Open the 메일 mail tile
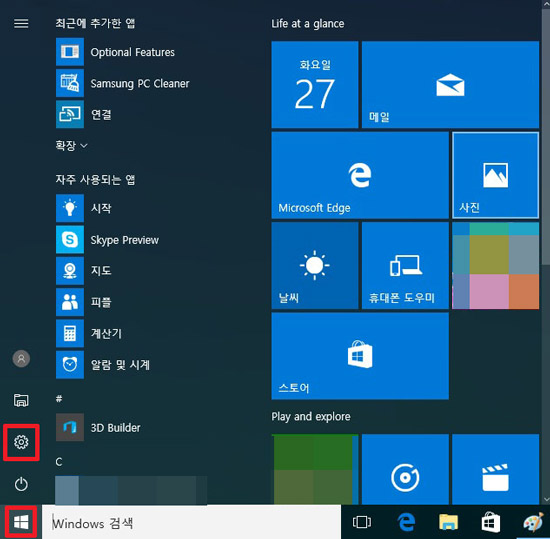The height and width of the screenshot is (539, 550). click(450, 85)
